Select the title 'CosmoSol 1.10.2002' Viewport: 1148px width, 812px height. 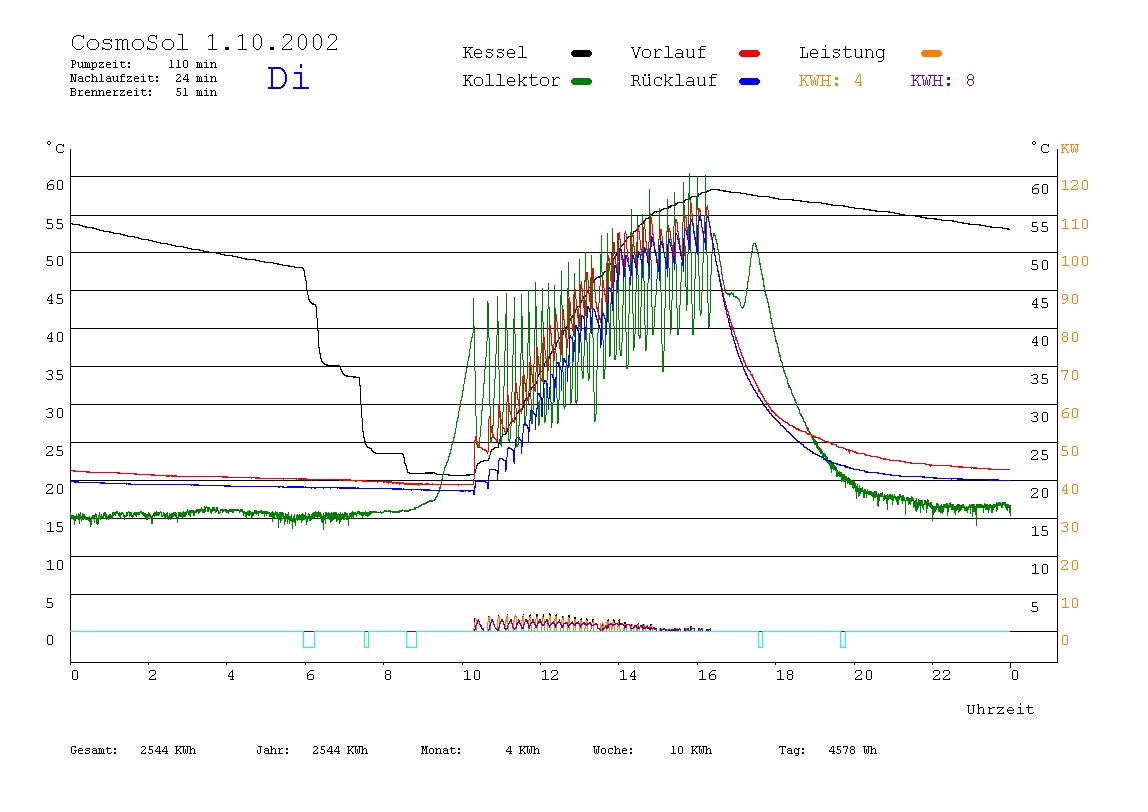tap(204, 42)
